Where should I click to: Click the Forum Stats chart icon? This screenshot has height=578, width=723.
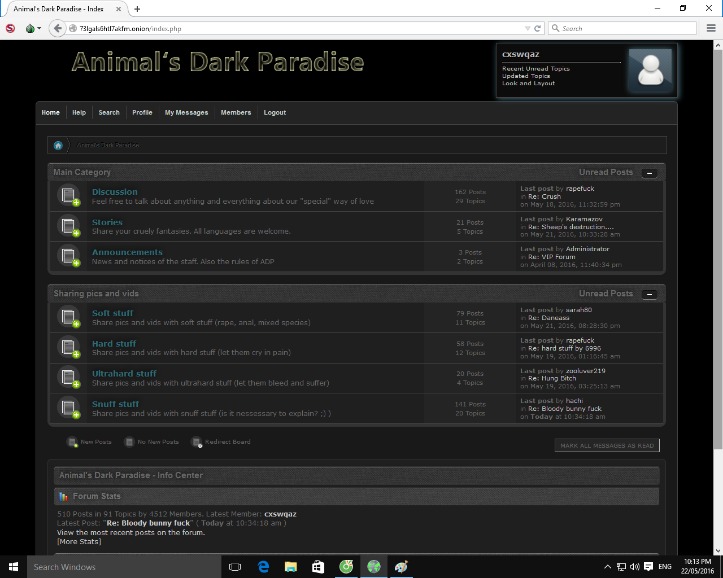[x=63, y=496]
